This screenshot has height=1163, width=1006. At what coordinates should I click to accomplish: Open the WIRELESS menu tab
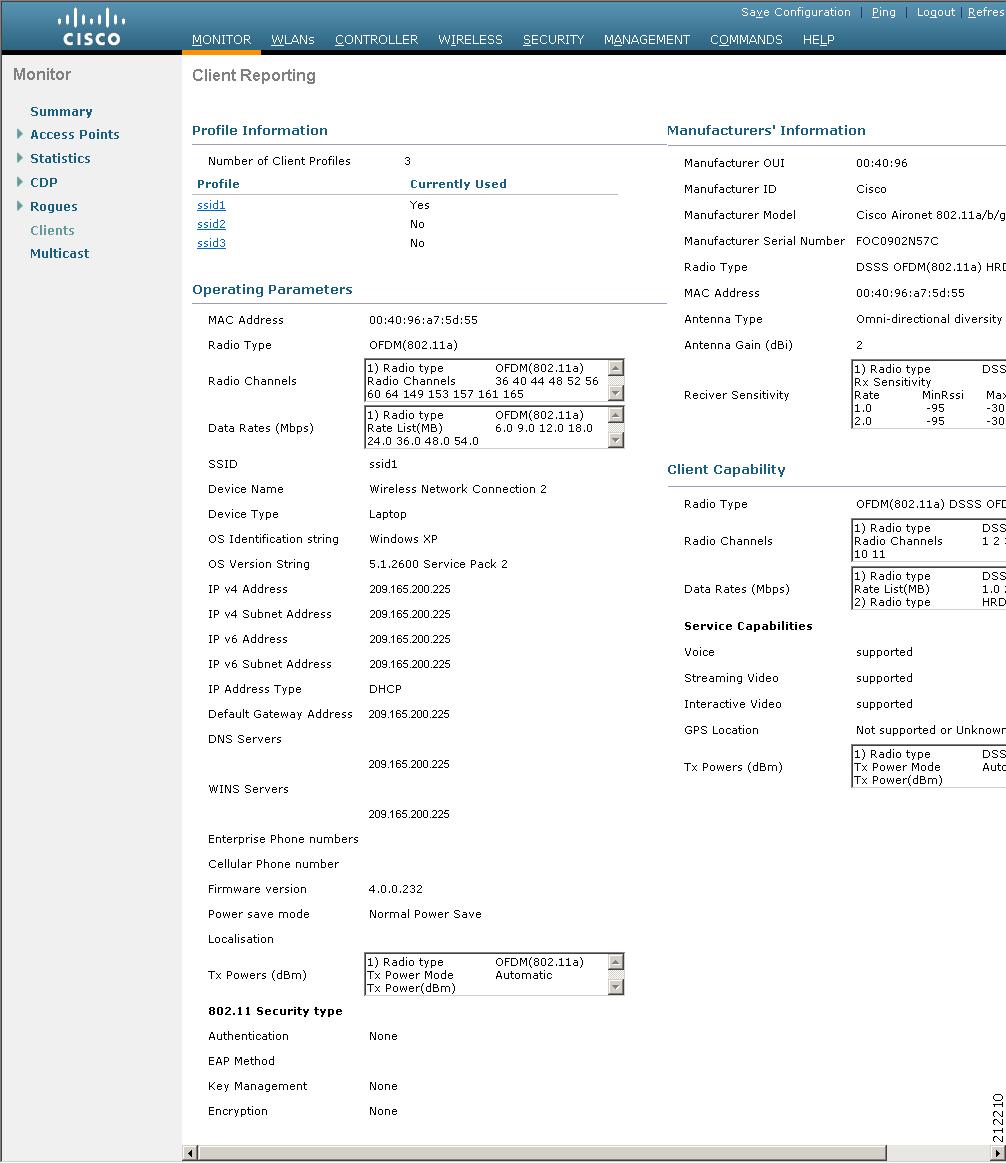(470, 39)
